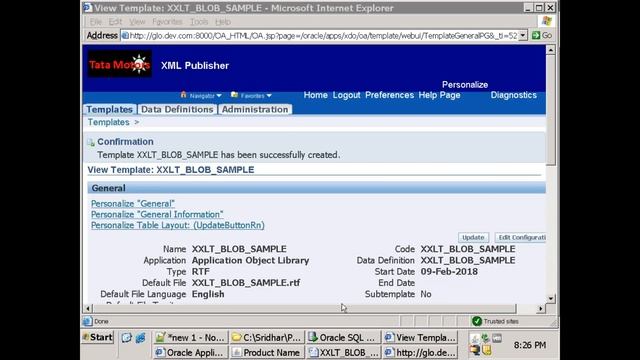
Task: Click Application Object Library value
Action: 251,260
